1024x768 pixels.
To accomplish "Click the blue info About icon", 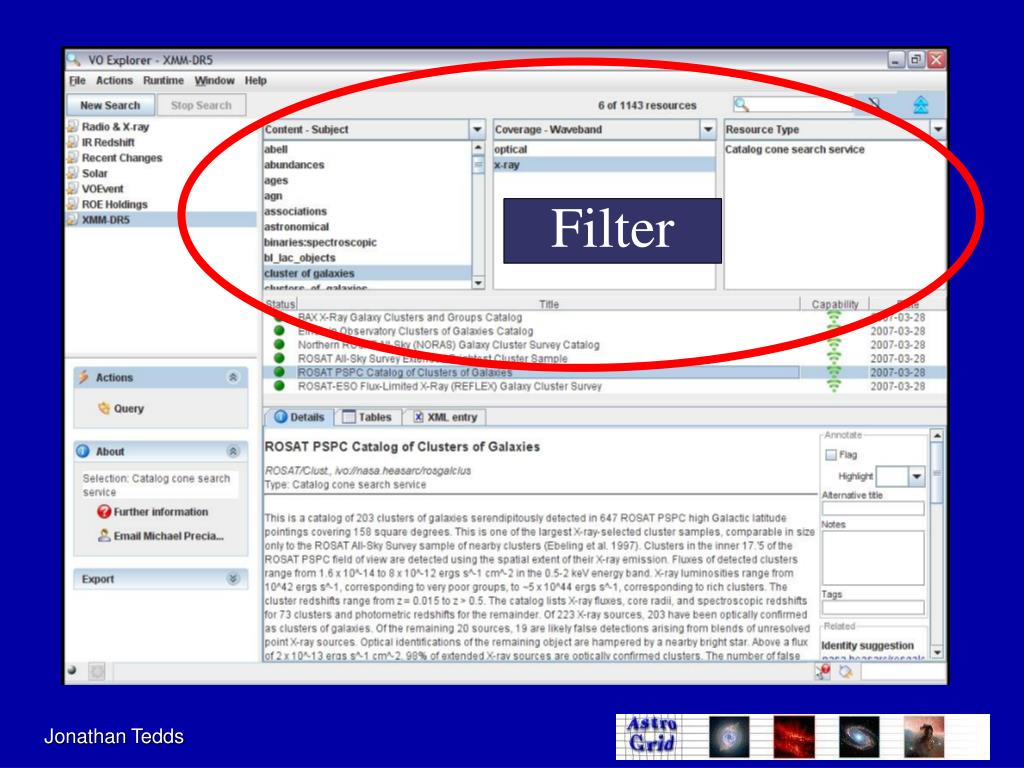I will coord(83,451).
